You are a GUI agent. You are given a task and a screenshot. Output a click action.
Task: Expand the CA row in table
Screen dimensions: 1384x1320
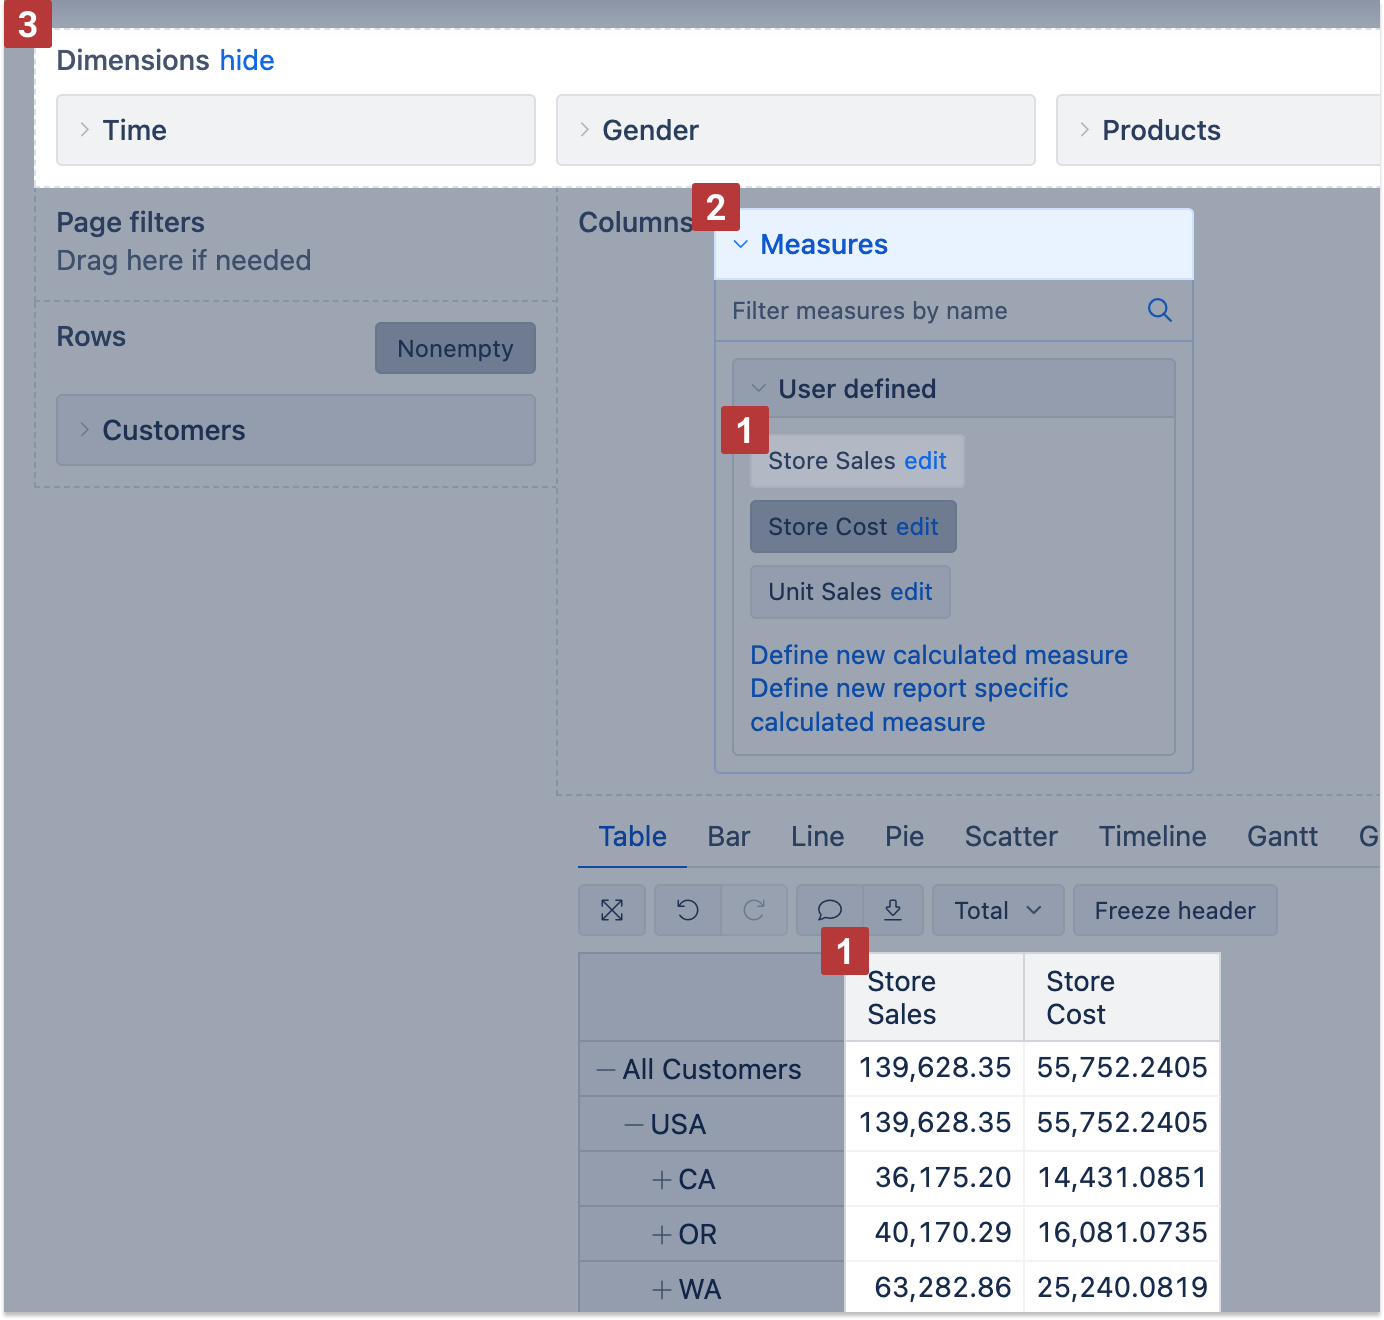661,1180
